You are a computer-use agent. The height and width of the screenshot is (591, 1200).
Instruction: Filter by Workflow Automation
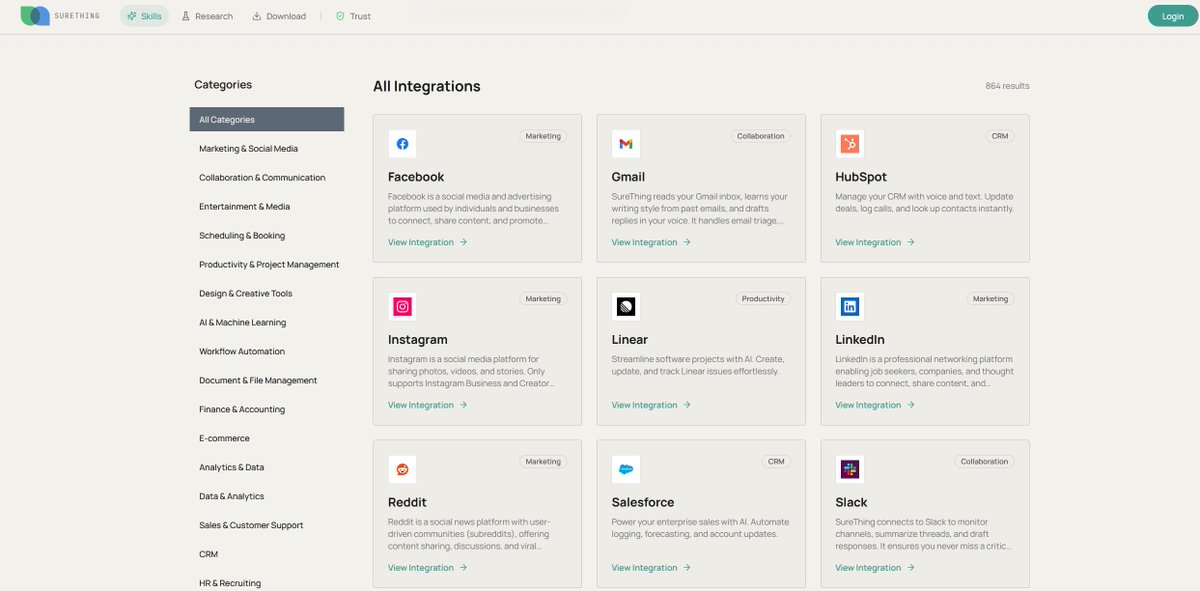[x=267, y=351]
